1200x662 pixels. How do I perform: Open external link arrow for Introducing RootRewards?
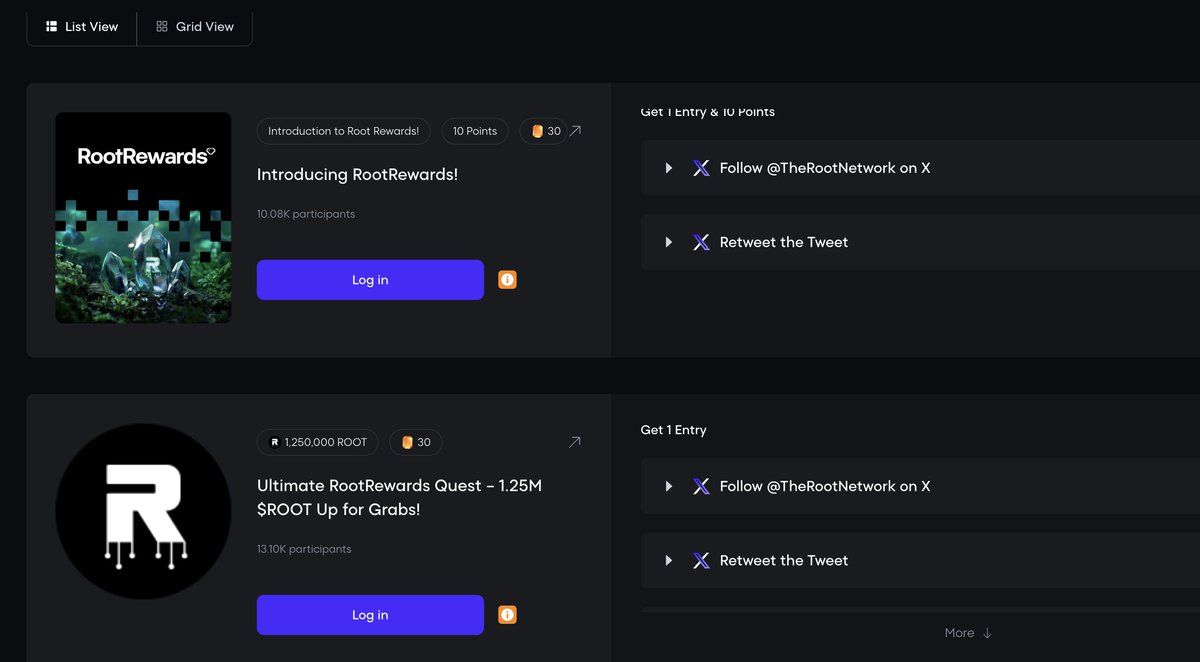(575, 131)
